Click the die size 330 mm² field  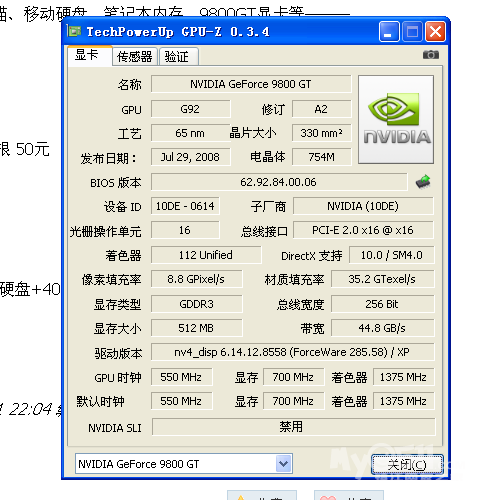point(321,133)
